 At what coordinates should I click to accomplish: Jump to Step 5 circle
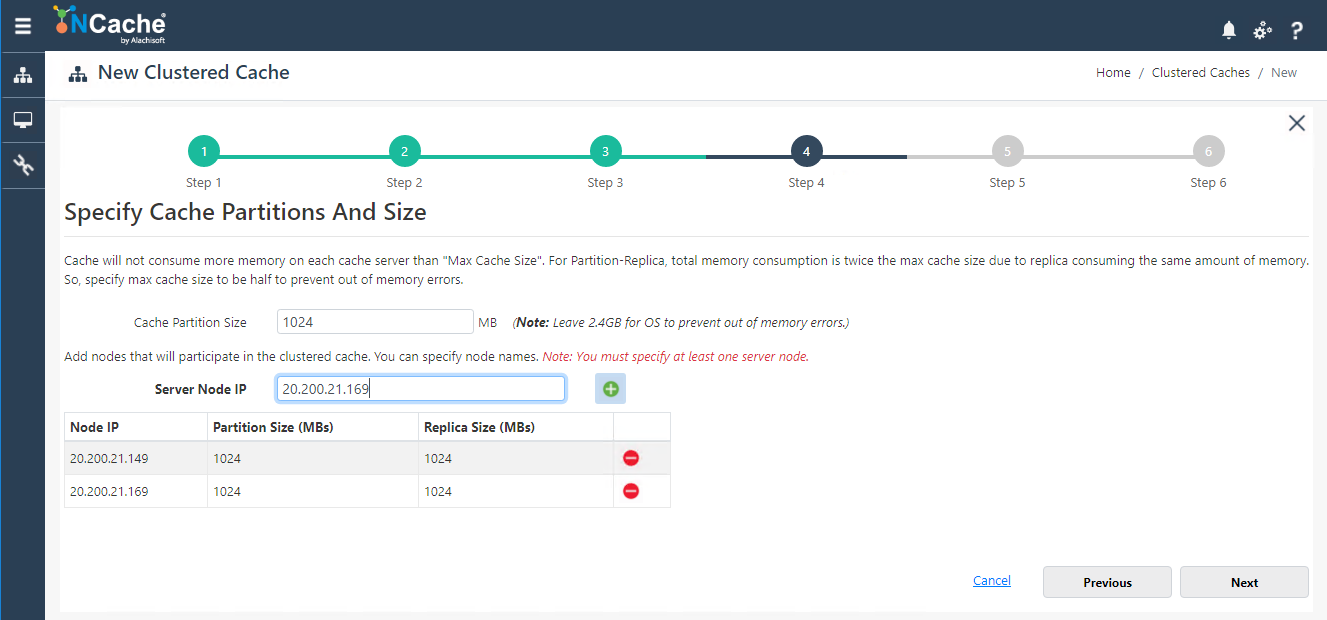click(x=1008, y=152)
